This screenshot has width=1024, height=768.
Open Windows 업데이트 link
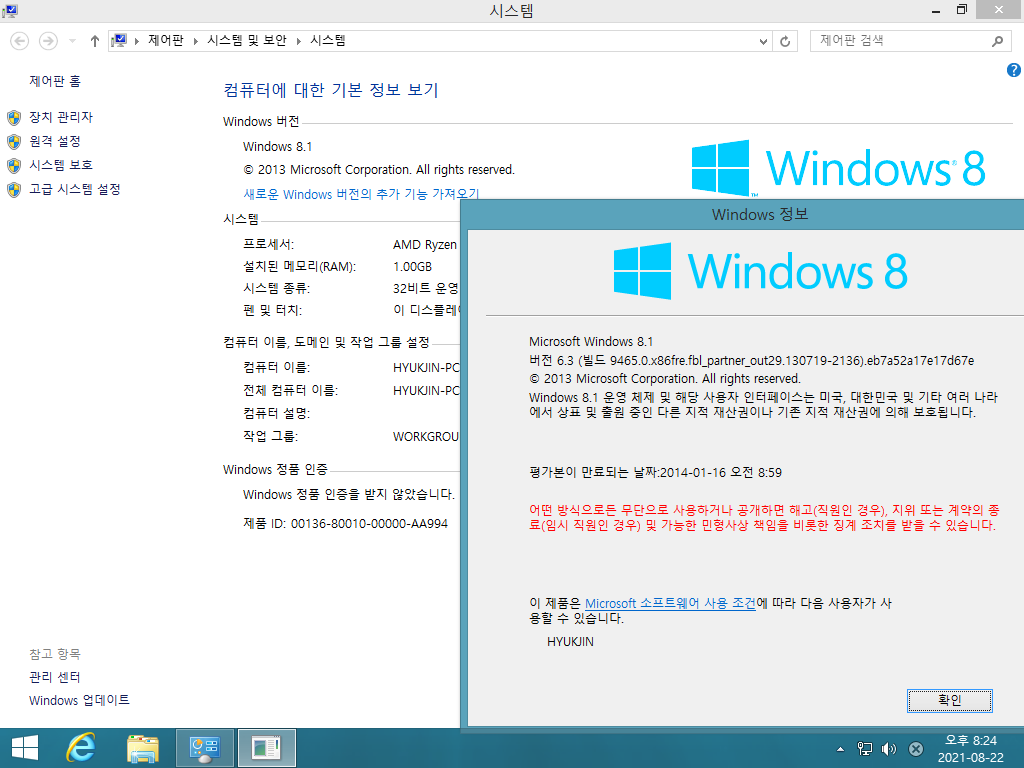[79, 700]
